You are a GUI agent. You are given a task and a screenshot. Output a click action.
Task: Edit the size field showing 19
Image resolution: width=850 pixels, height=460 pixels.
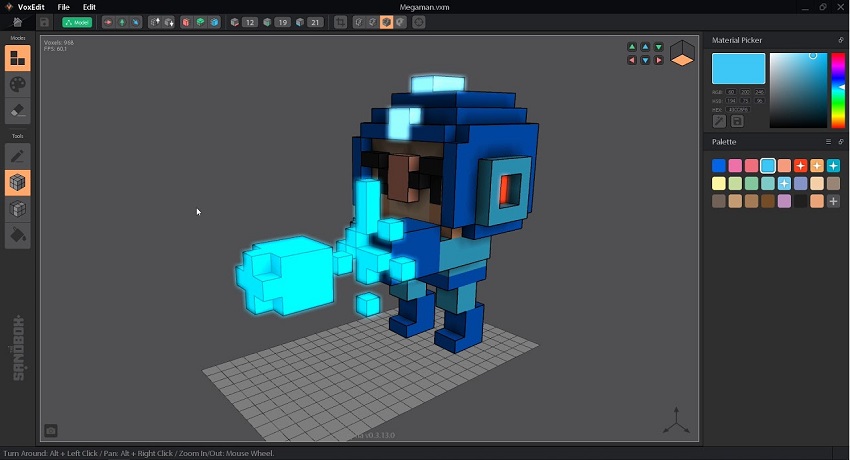click(x=282, y=22)
